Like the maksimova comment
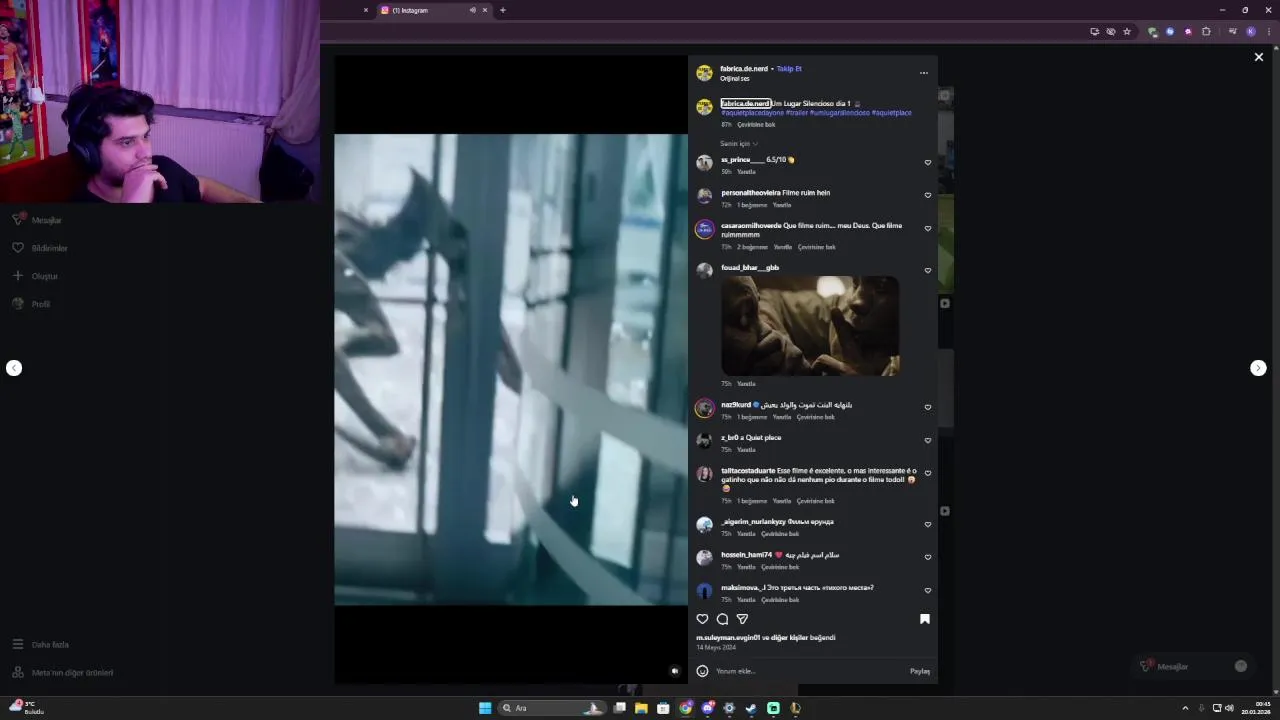Viewport: 1280px width, 720px height. coord(928,590)
